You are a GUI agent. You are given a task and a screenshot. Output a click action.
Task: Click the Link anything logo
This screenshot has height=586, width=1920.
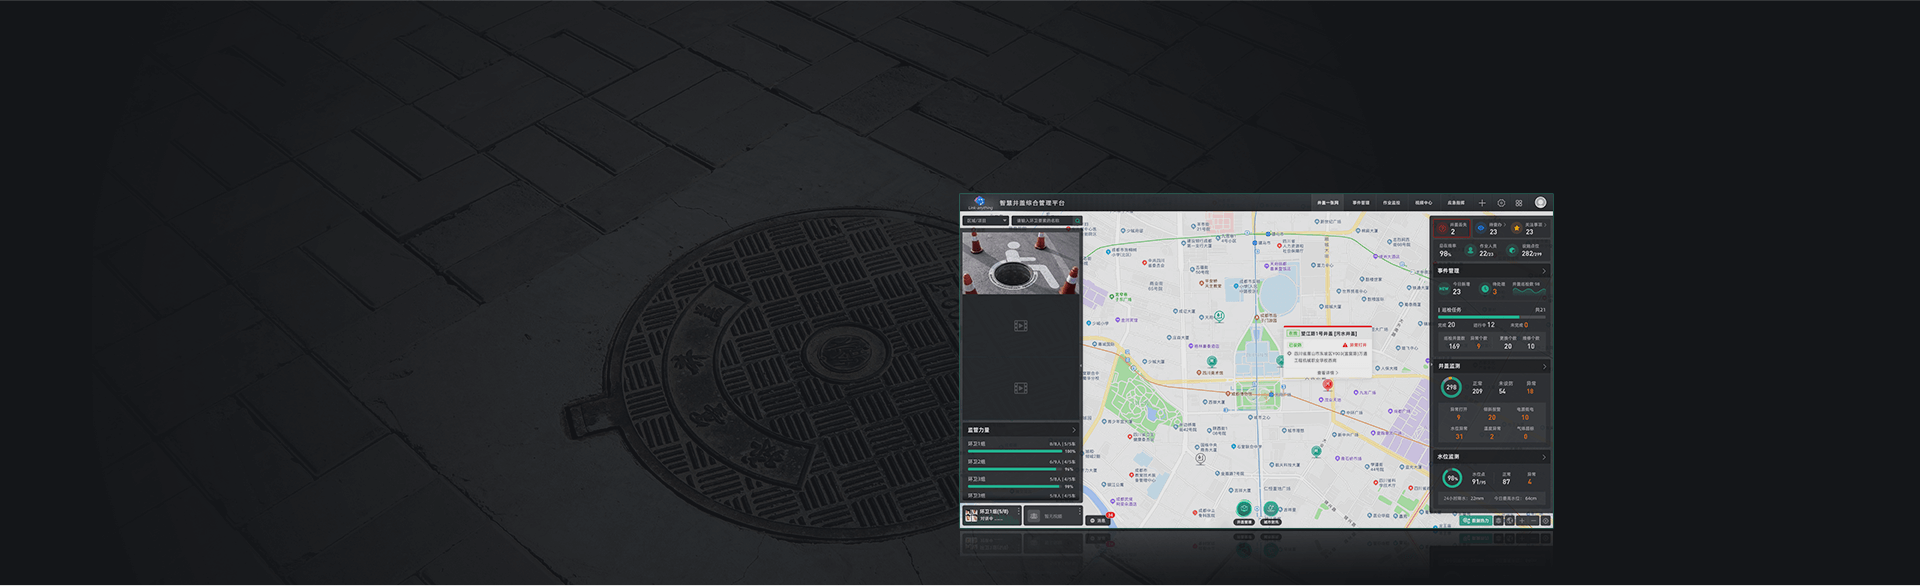coord(980,203)
